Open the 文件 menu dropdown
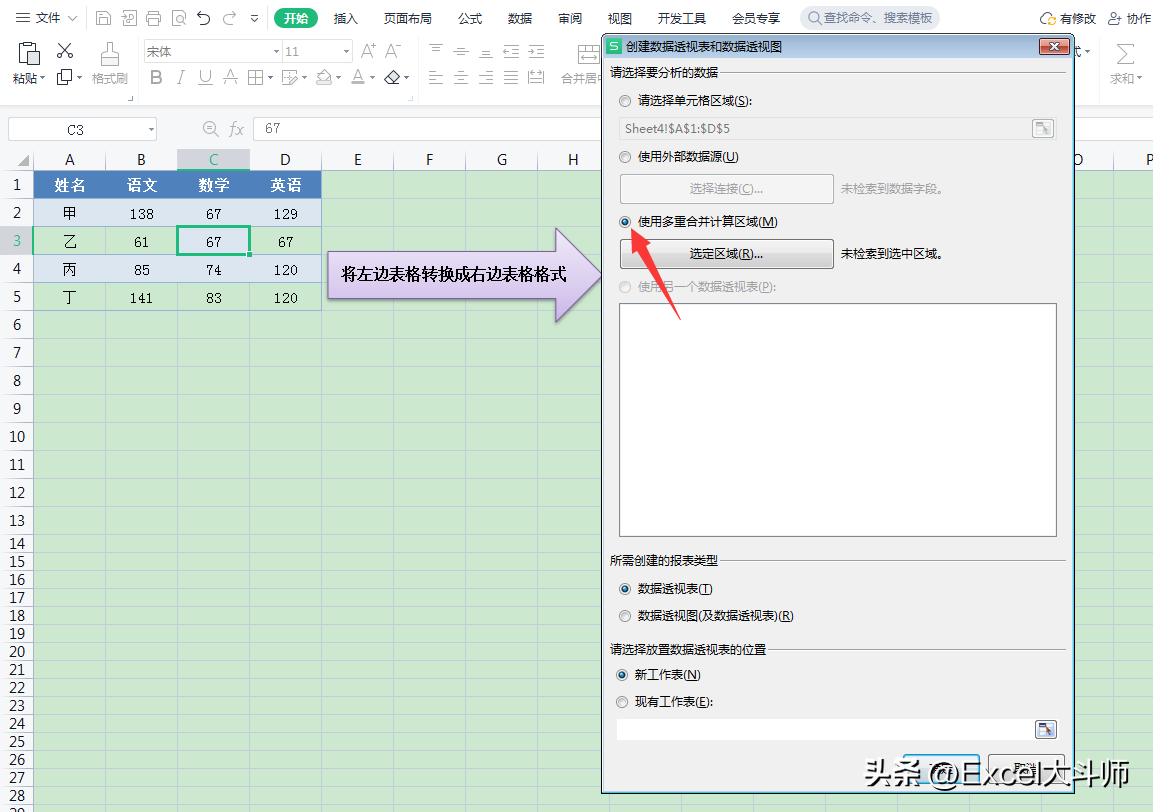Screen dimensions: 1153x812 pos(46,18)
